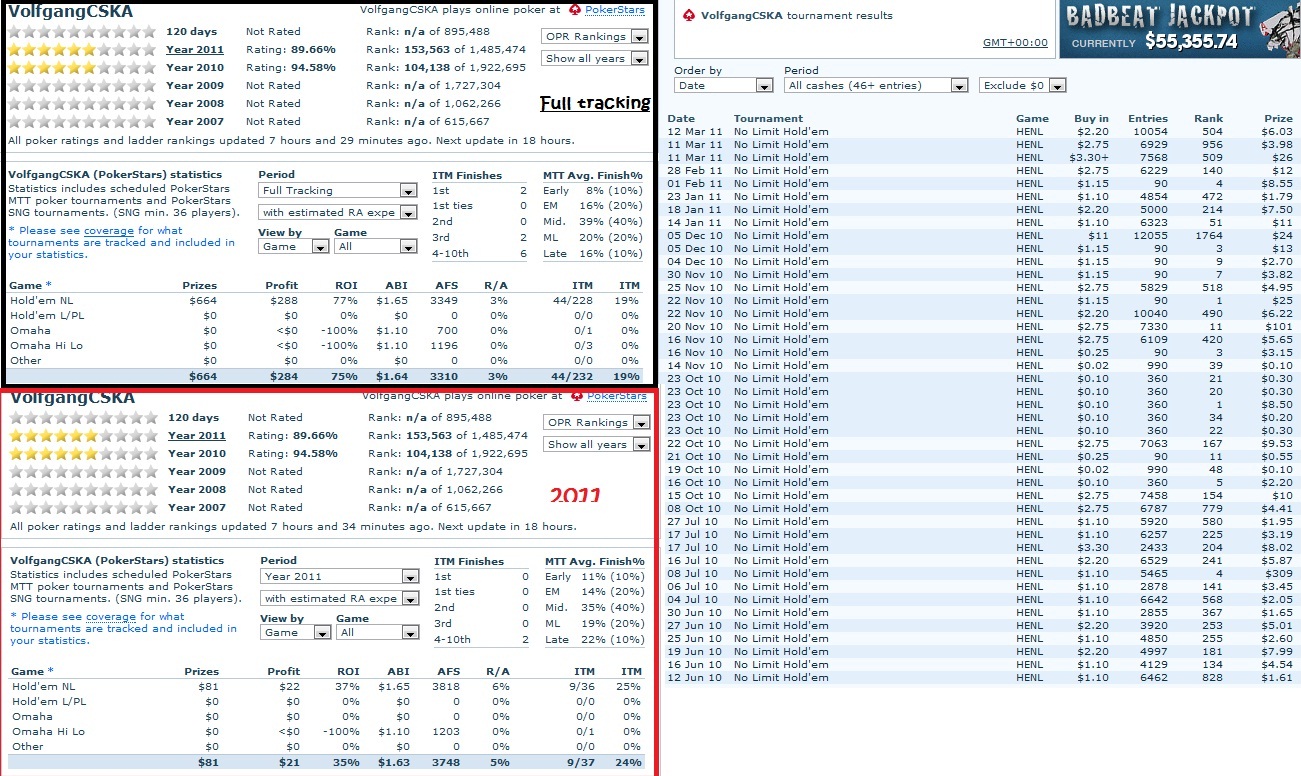
Task: Open the Period dropdown showing Year 2011
Action: point(340,577)
